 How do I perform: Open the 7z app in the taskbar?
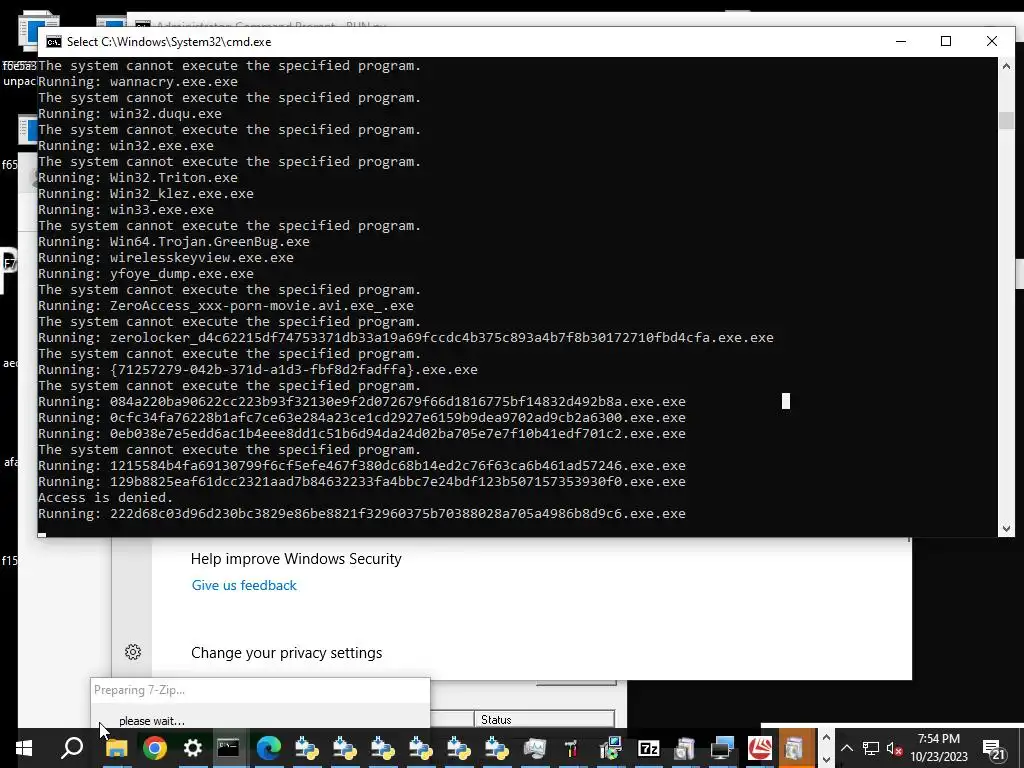pyautogui.click(x=648, y=748)
